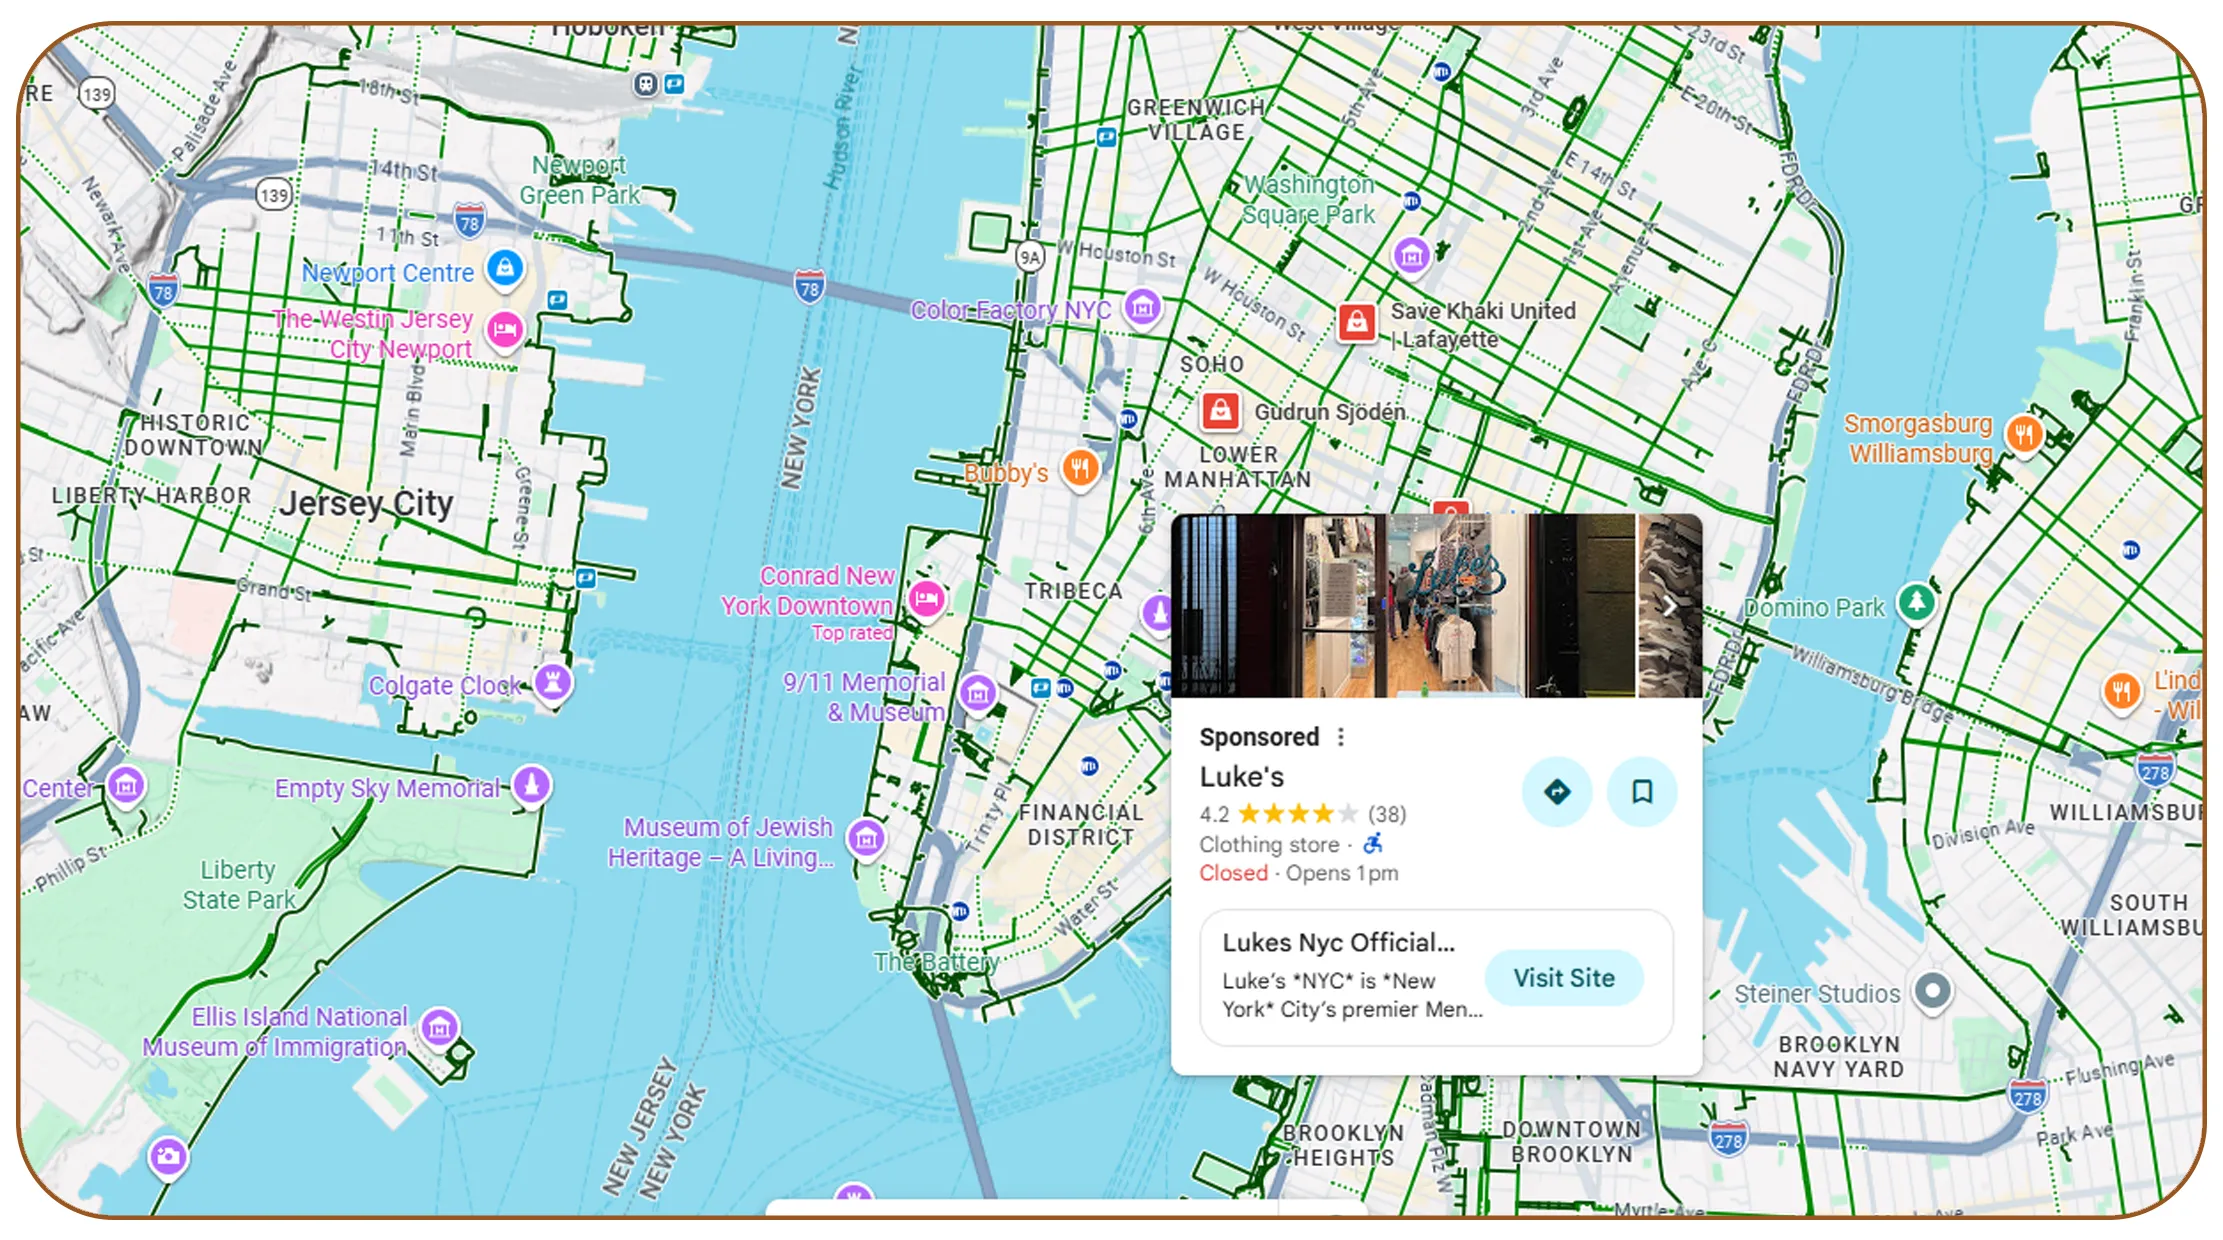Viewport: 2223px width, 1240px height.
Task: Select the 9/11 Memorial & Museum pin
Action: pyautogui.click(x=977, y=693)
